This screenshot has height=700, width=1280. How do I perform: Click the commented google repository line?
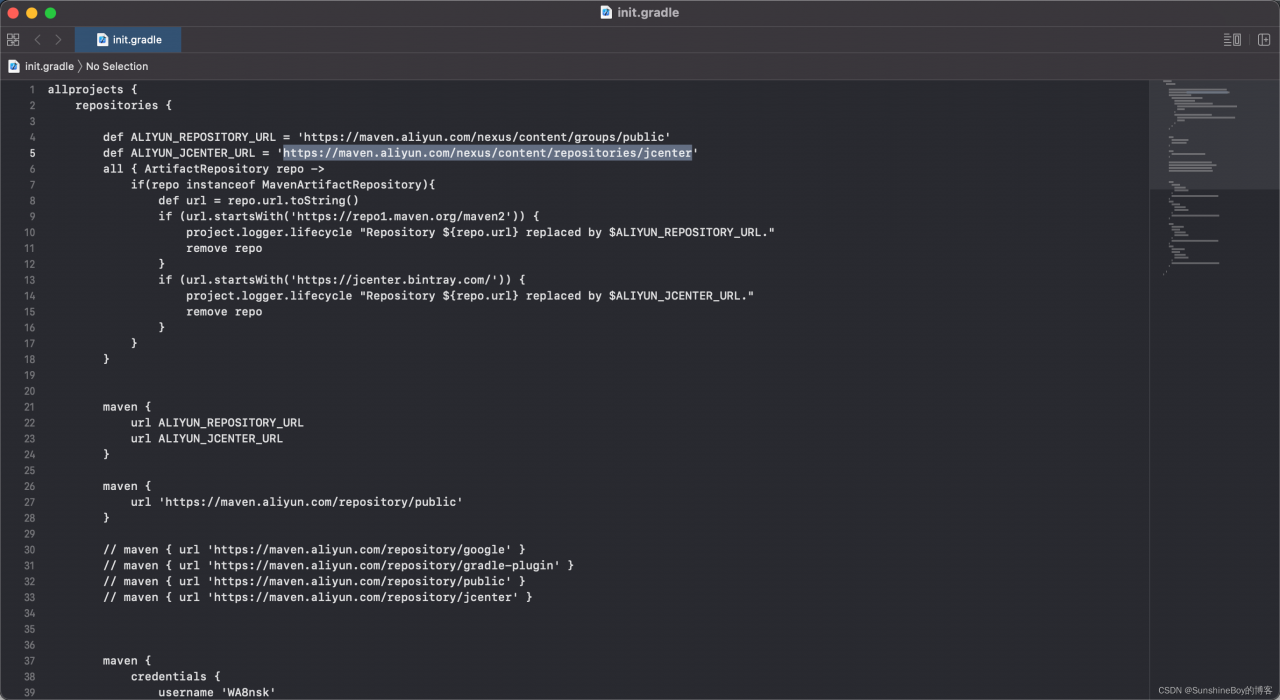313,549
